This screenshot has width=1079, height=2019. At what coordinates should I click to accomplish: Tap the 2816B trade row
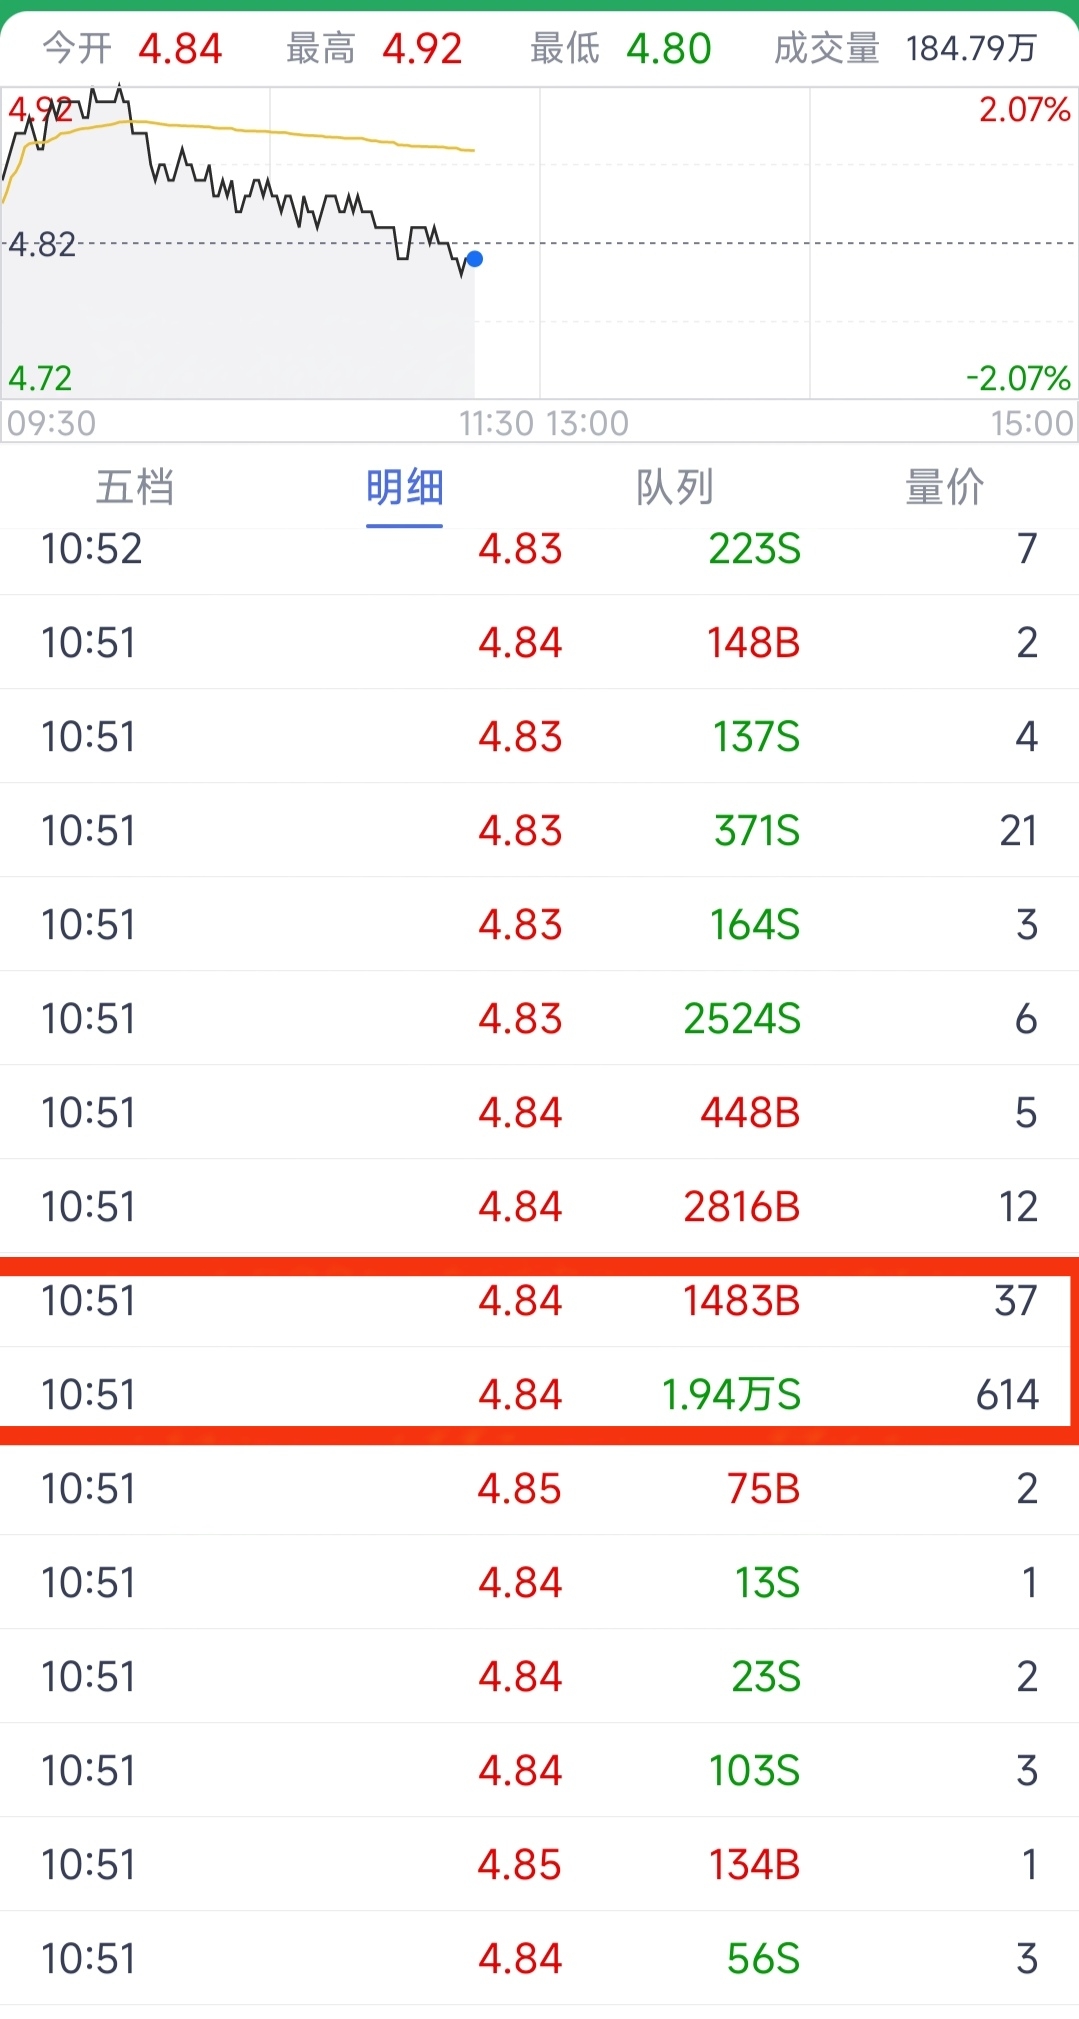pyautogui.click(x=540, y=1206)
